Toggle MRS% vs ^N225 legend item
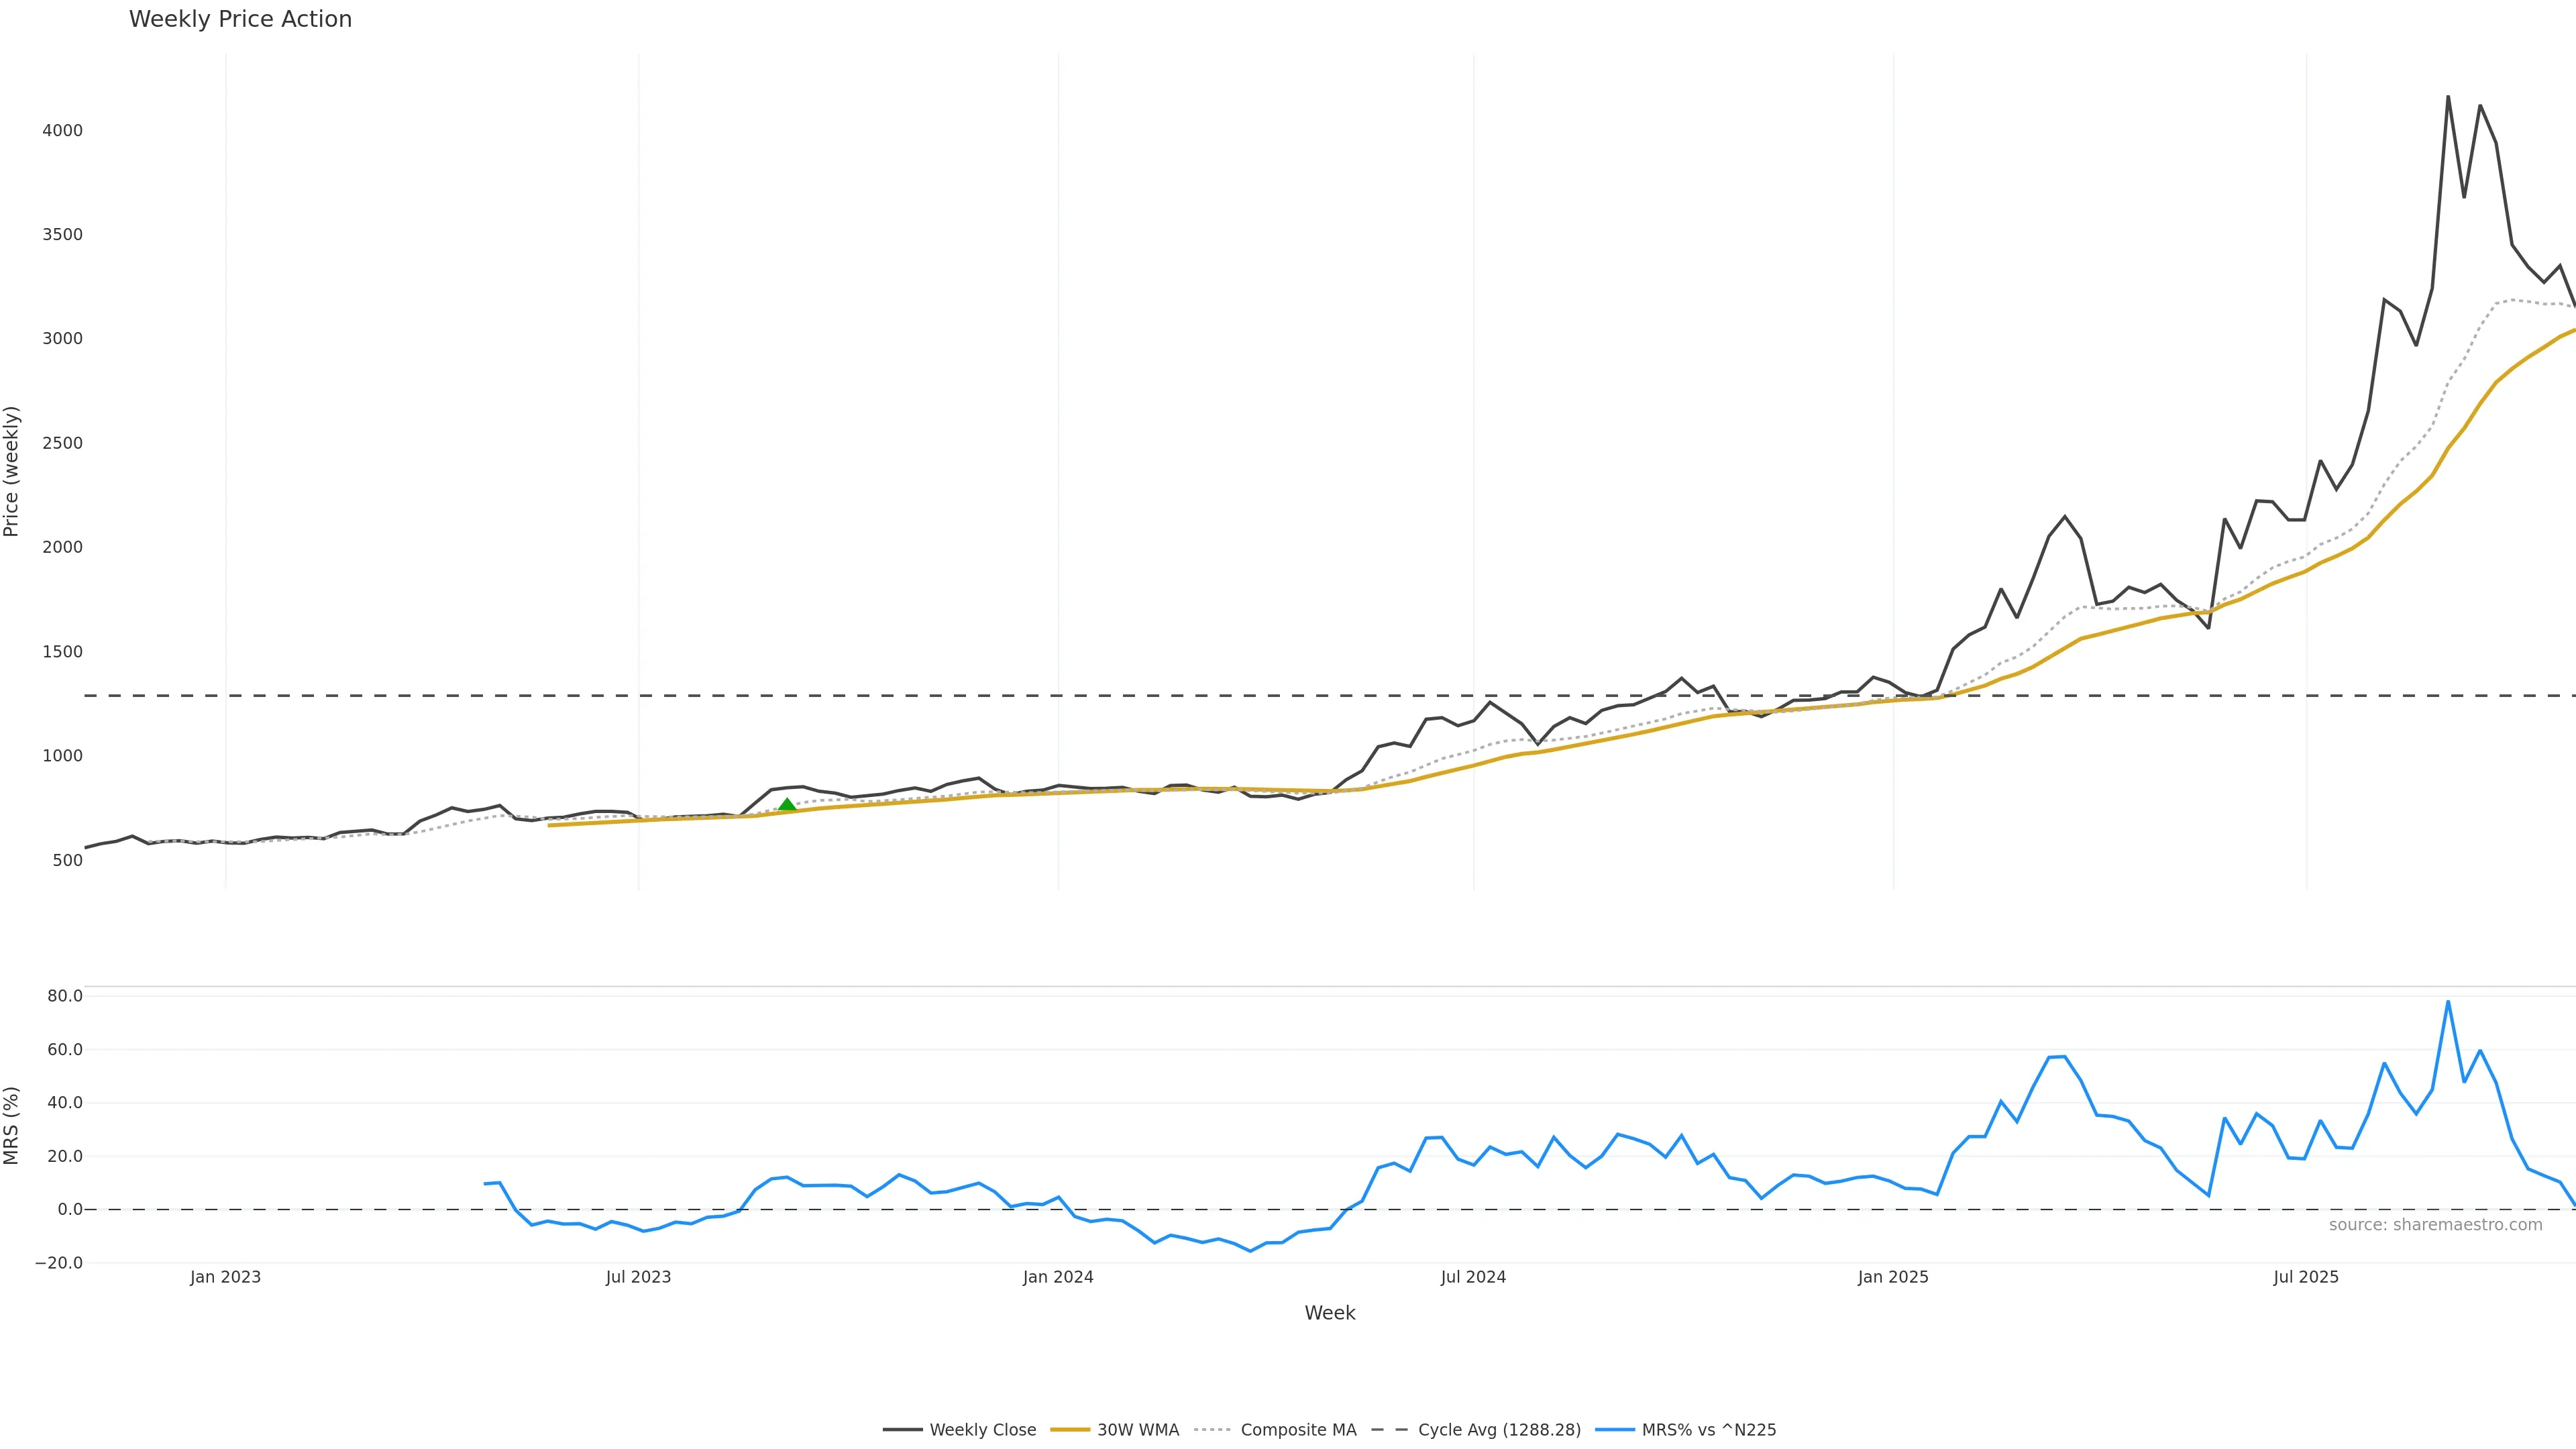The image size is (2576, 1449). click(1708, 1430)
